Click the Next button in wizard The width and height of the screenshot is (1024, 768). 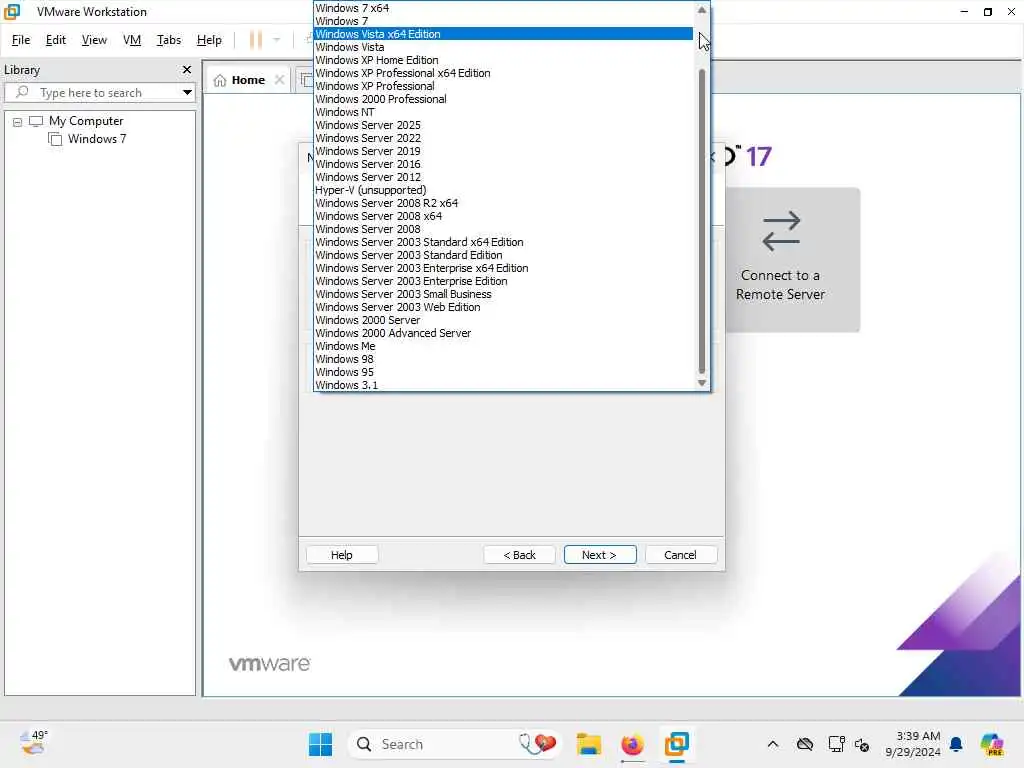(600, 554)
